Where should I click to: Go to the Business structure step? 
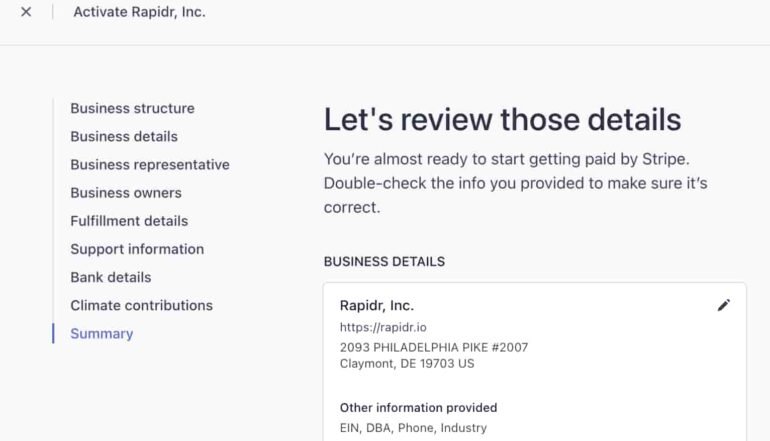pyautogui.click(x=132, y=108)
